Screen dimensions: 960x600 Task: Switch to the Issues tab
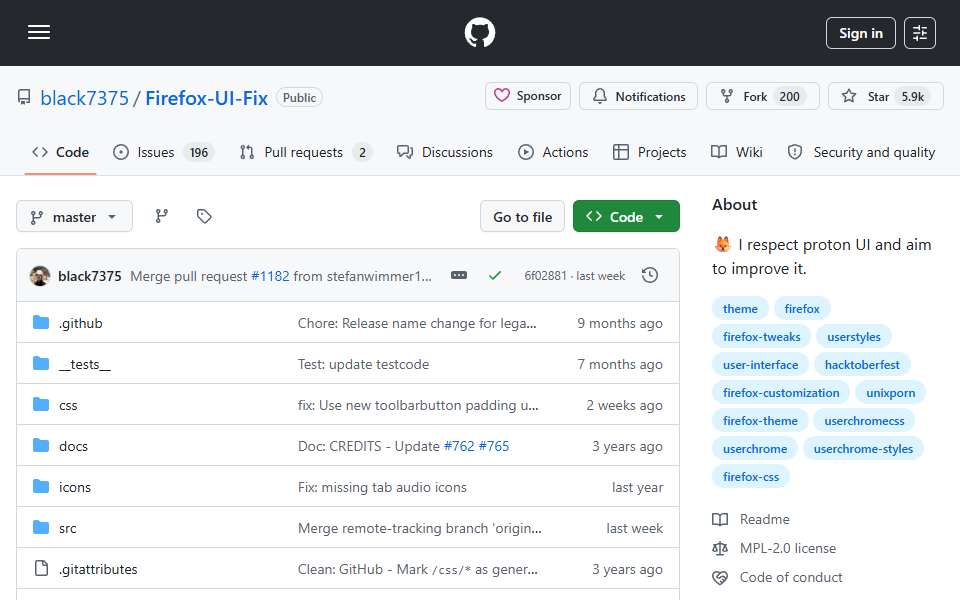163,152
